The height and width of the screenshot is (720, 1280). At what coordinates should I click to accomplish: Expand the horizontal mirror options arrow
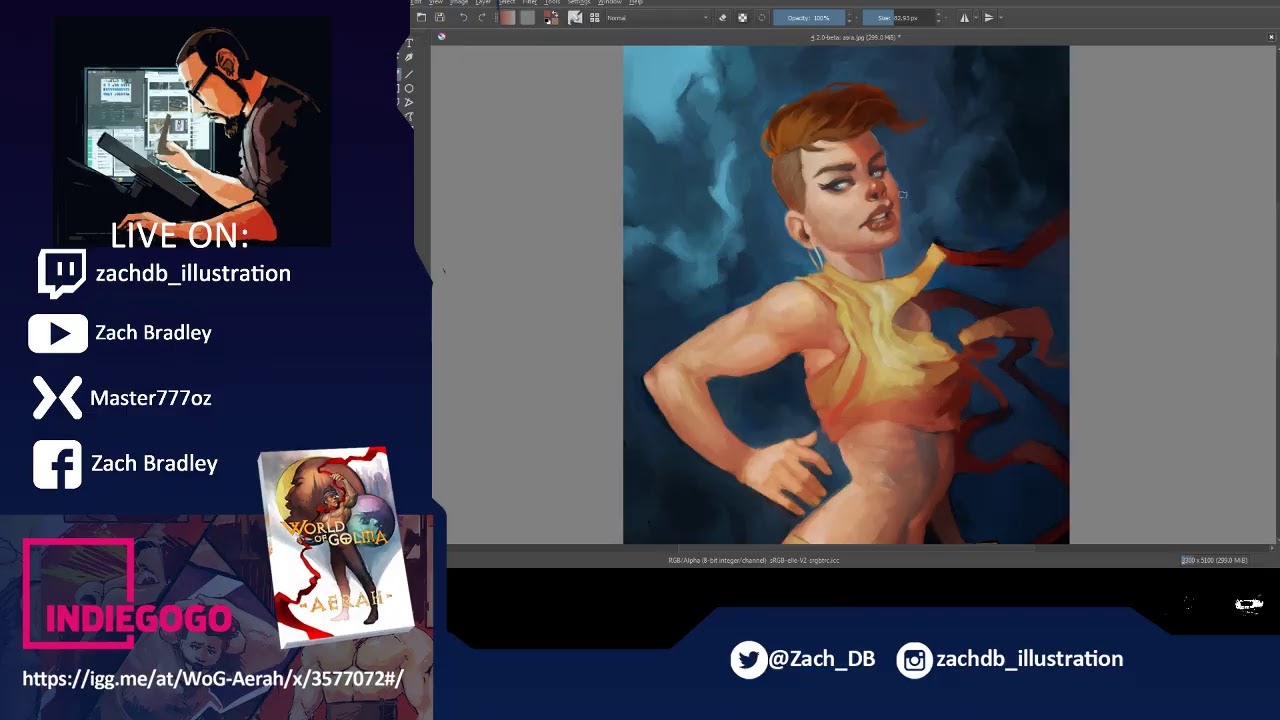[976, 17]
